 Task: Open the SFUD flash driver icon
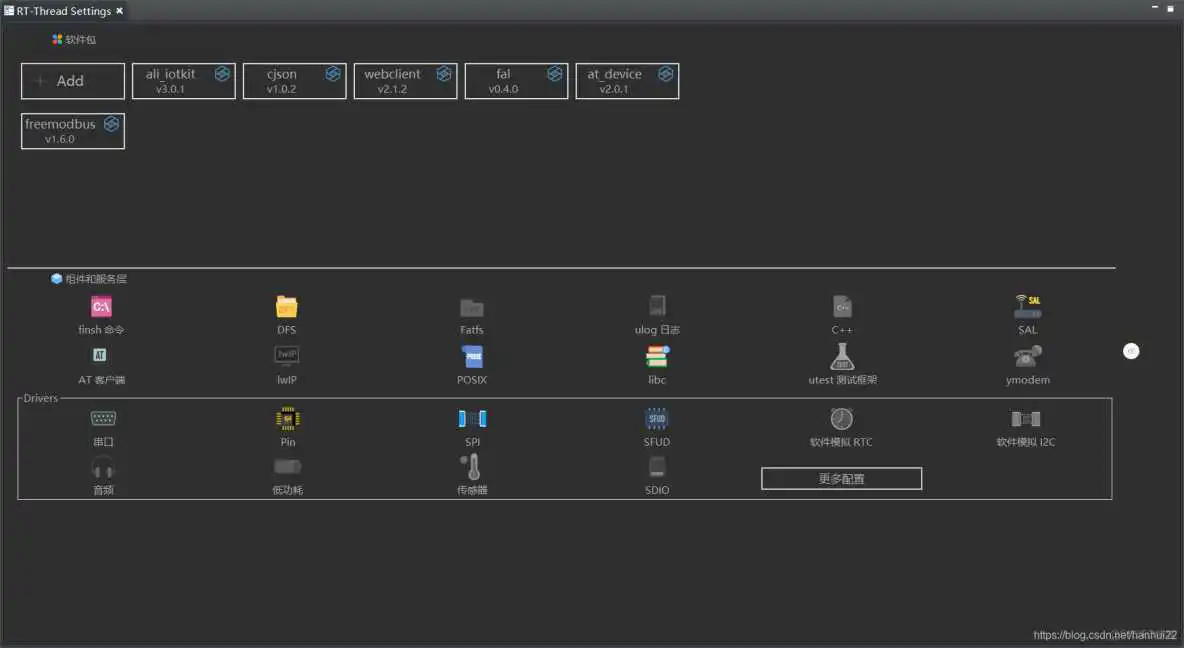pos(656,418)
